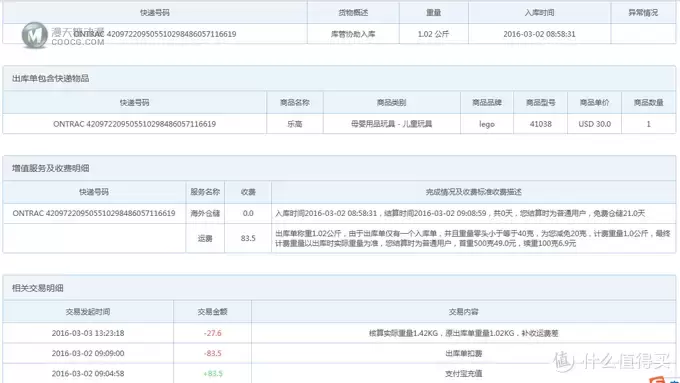Select the green '+83.5' transaction amount

(212, 373)
